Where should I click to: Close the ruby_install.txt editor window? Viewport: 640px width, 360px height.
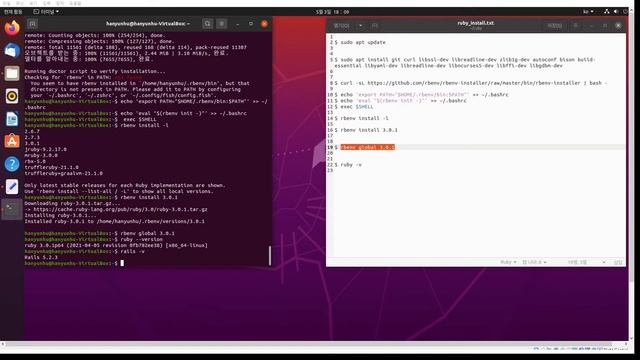618,26
